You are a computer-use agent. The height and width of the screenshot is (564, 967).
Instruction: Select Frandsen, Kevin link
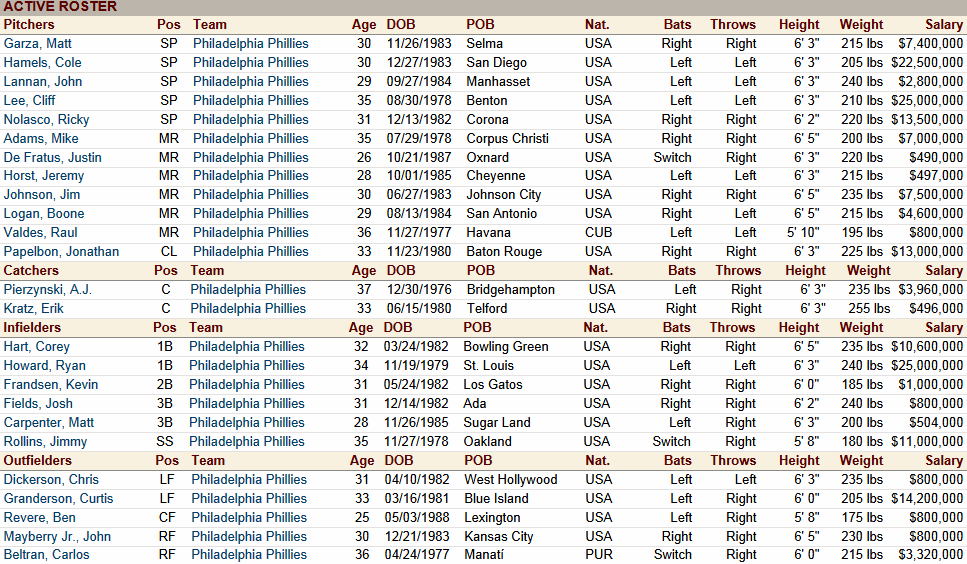[51, 385]
